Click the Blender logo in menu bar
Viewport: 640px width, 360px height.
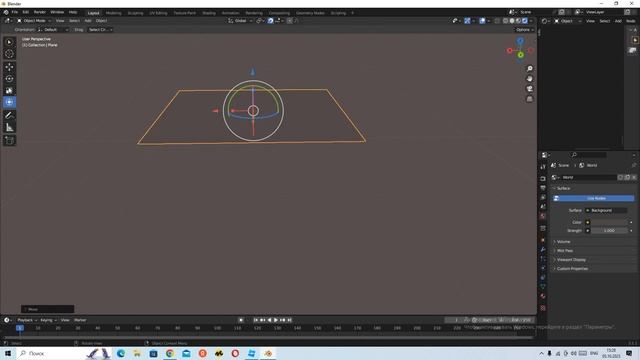coord(6,13)
